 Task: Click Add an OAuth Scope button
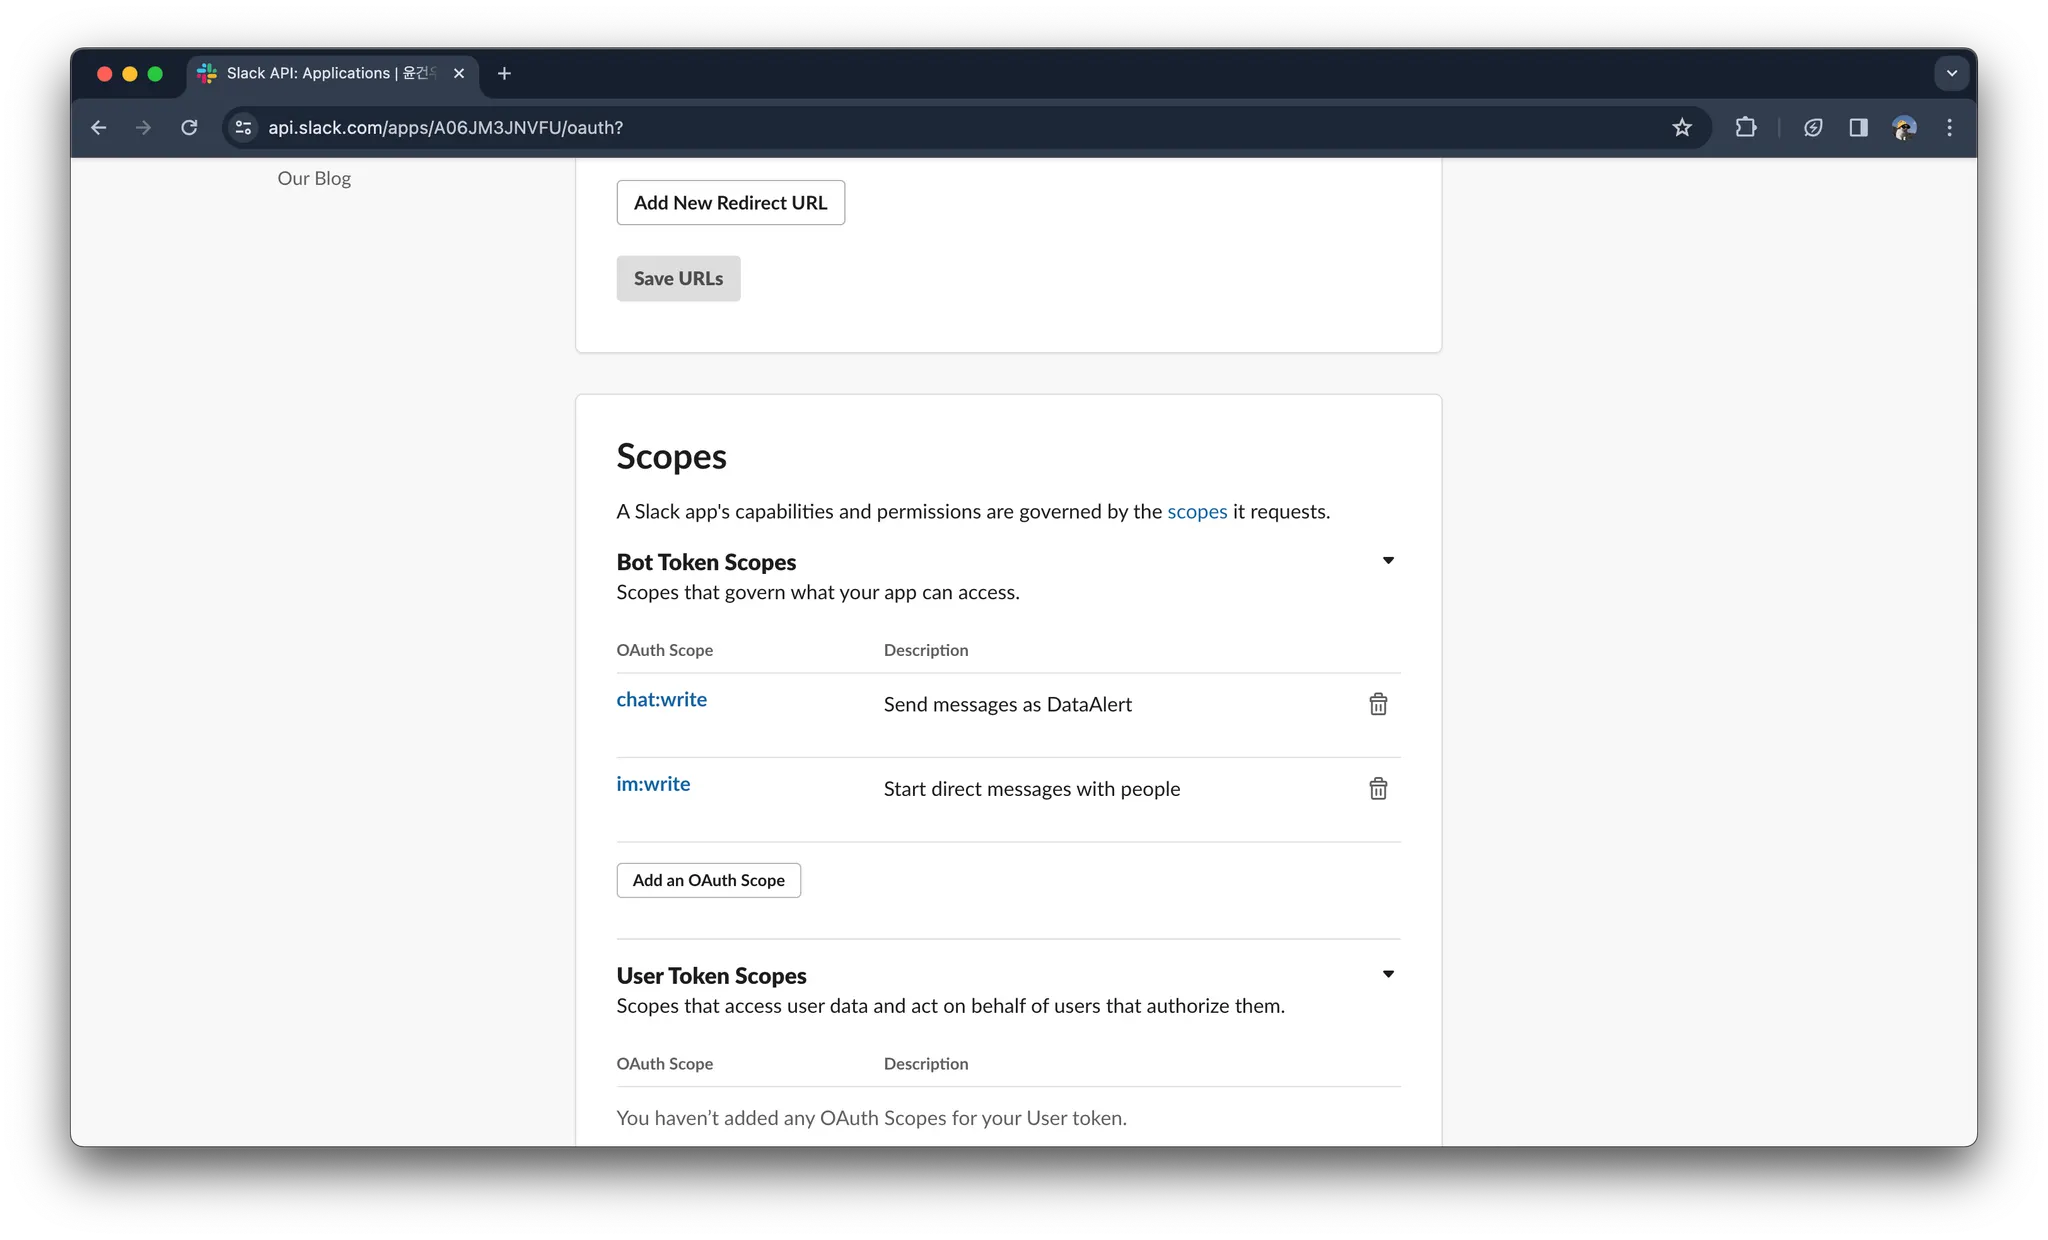click(708, 880)
